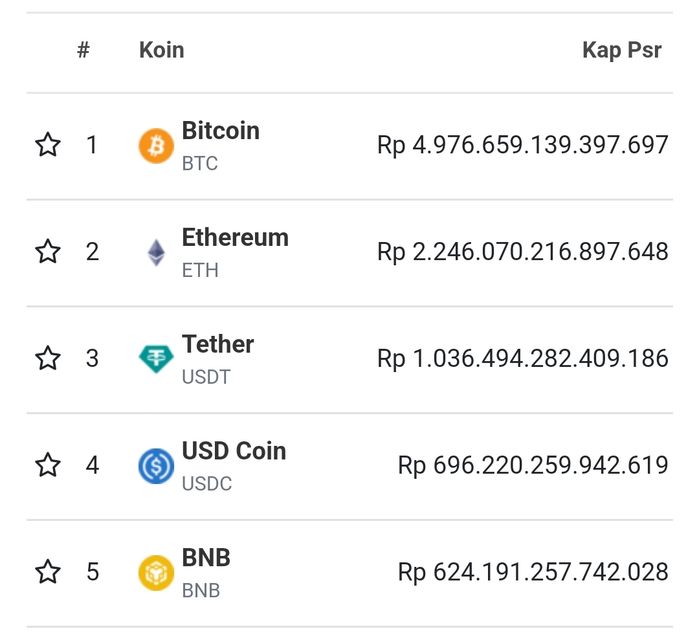Viewport: 699px width, 640px height.
Task: Click the Bitcoin orange logo icon
Action: 156,146
